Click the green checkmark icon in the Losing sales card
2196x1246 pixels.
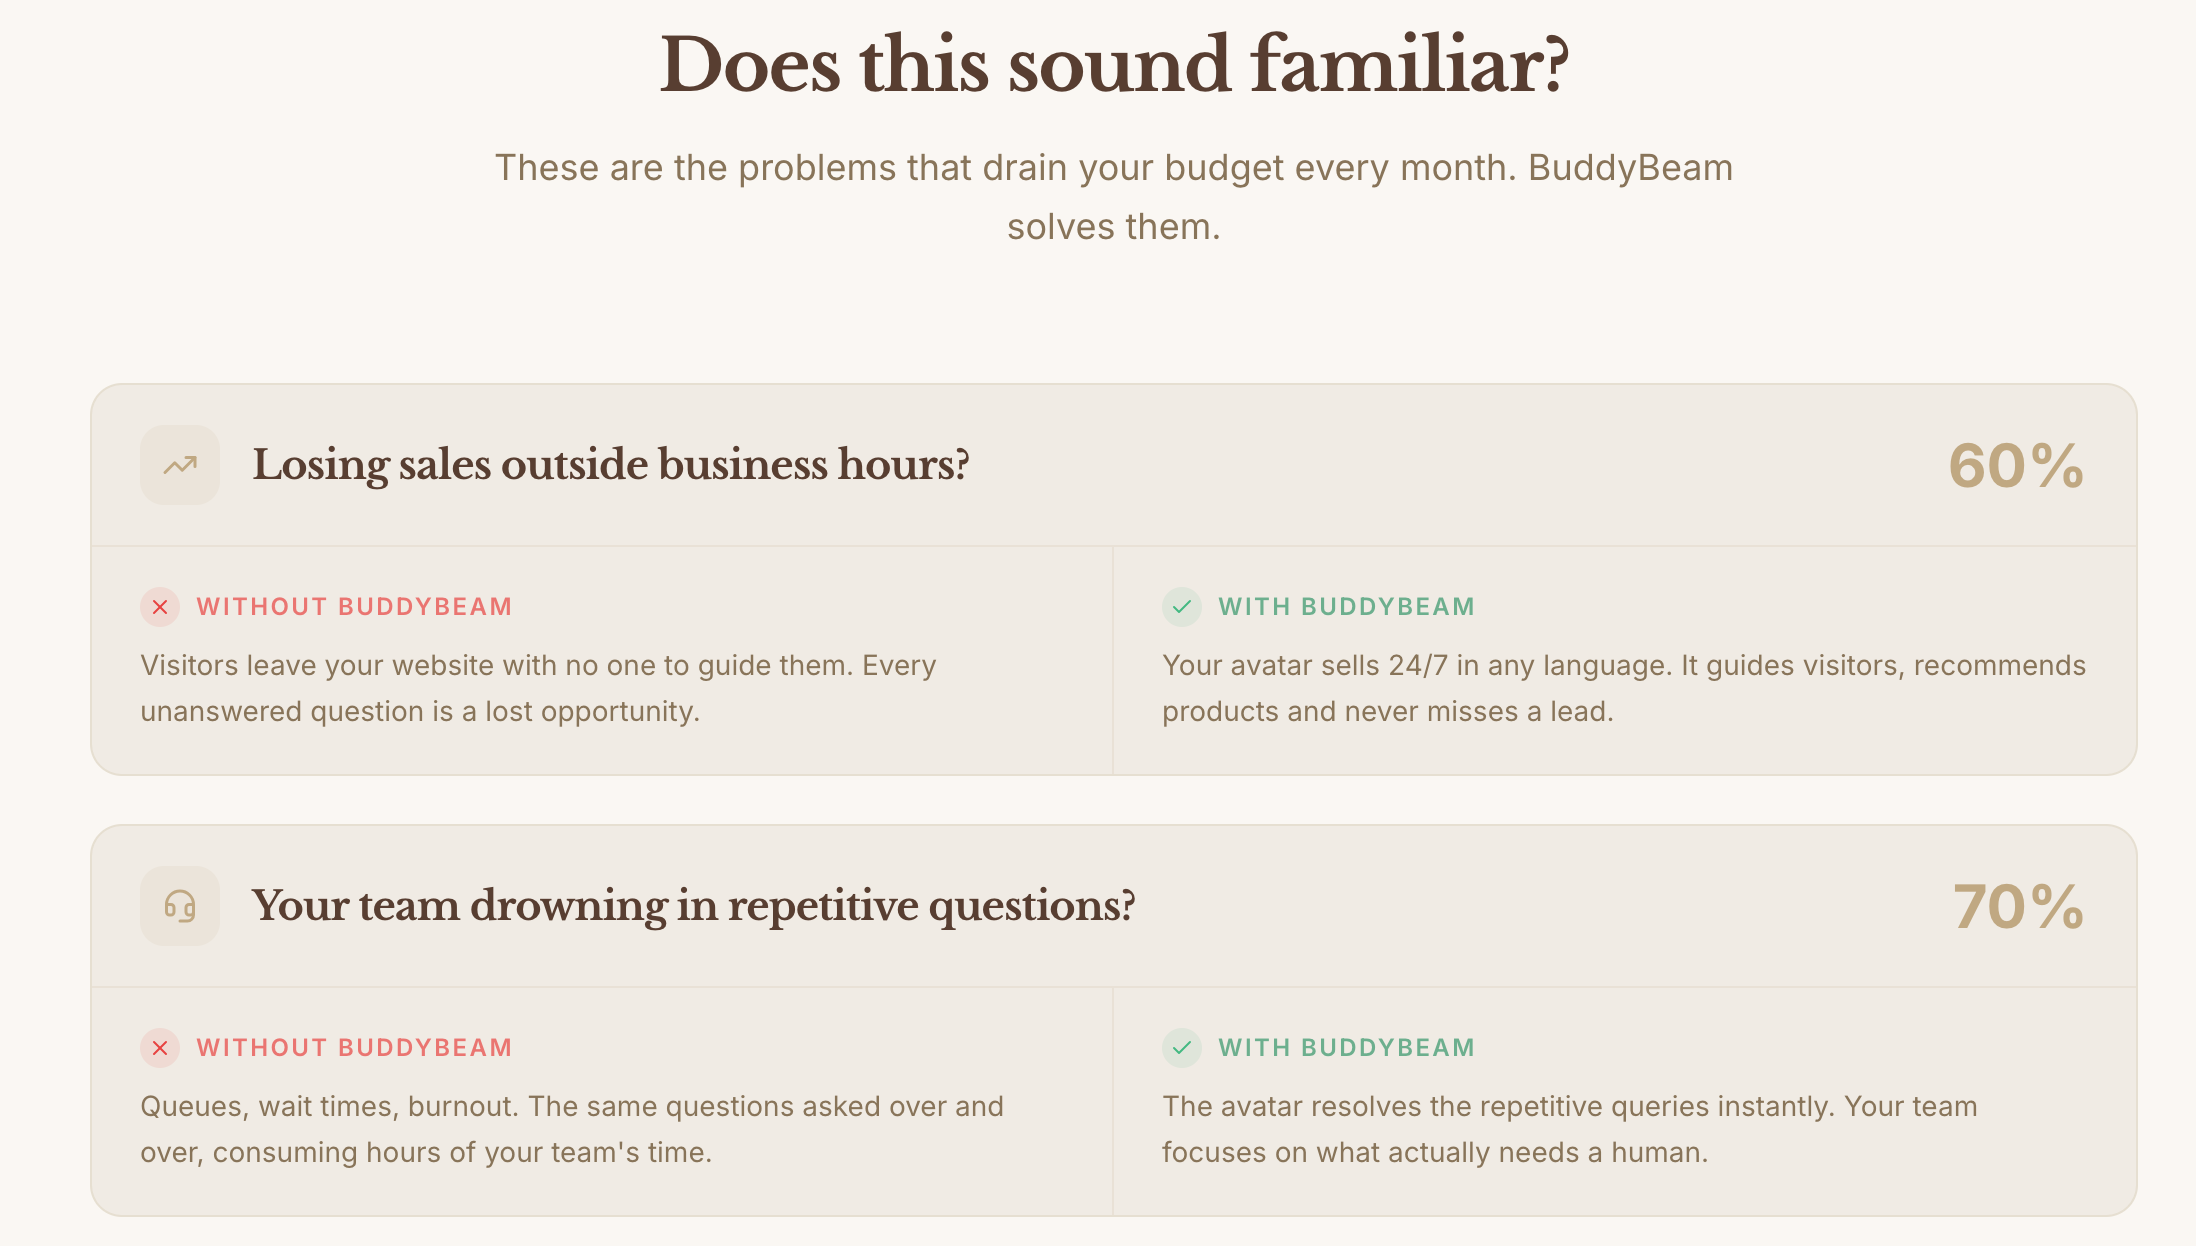[1182, 607]
